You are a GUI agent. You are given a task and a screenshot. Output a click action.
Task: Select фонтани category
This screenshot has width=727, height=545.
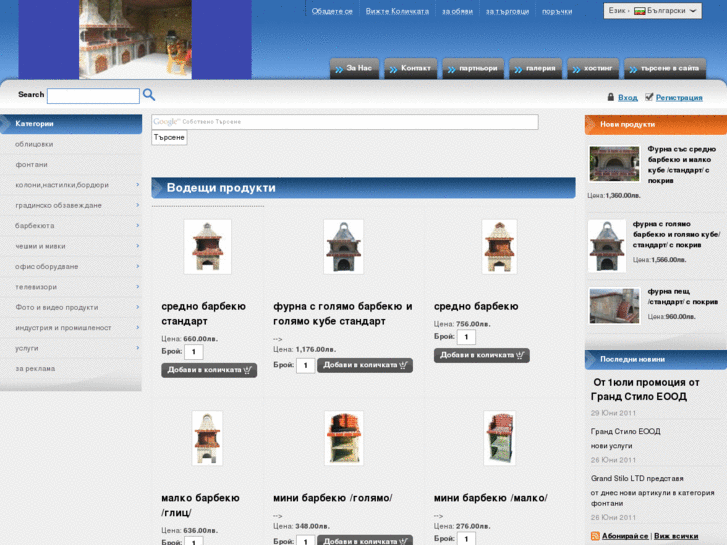point(71,165)
